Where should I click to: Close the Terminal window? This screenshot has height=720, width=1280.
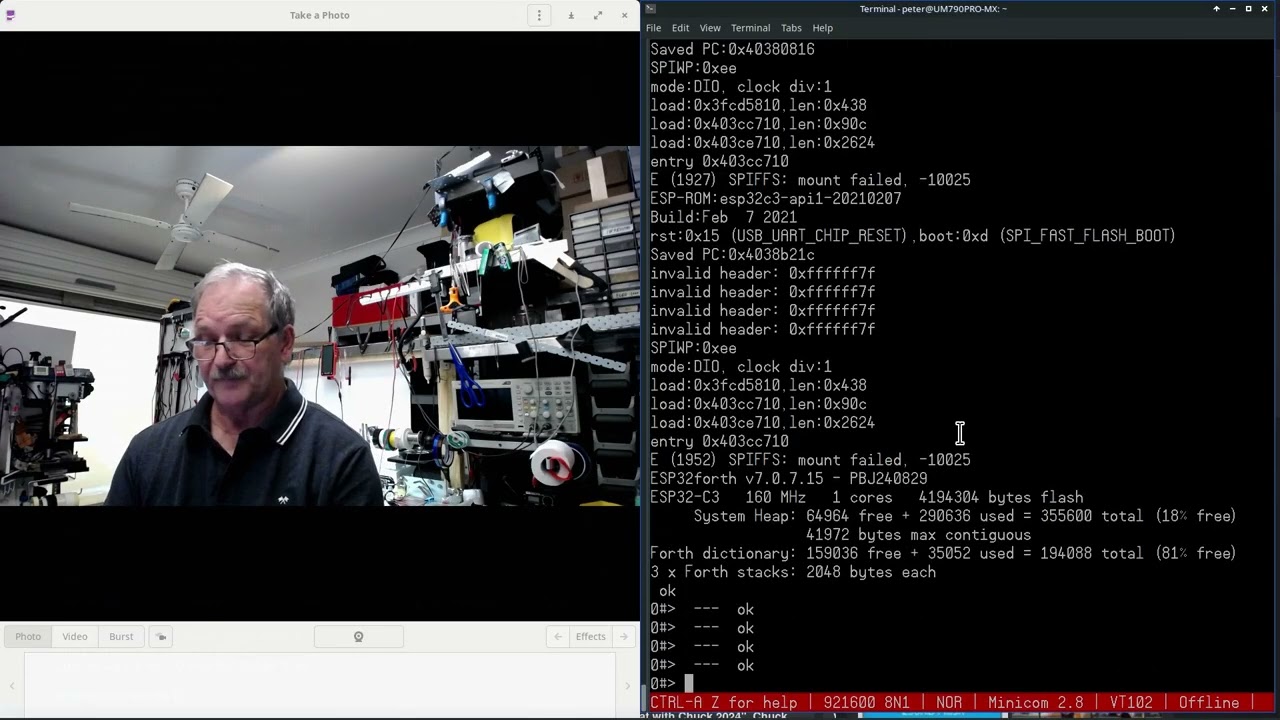1265,9
